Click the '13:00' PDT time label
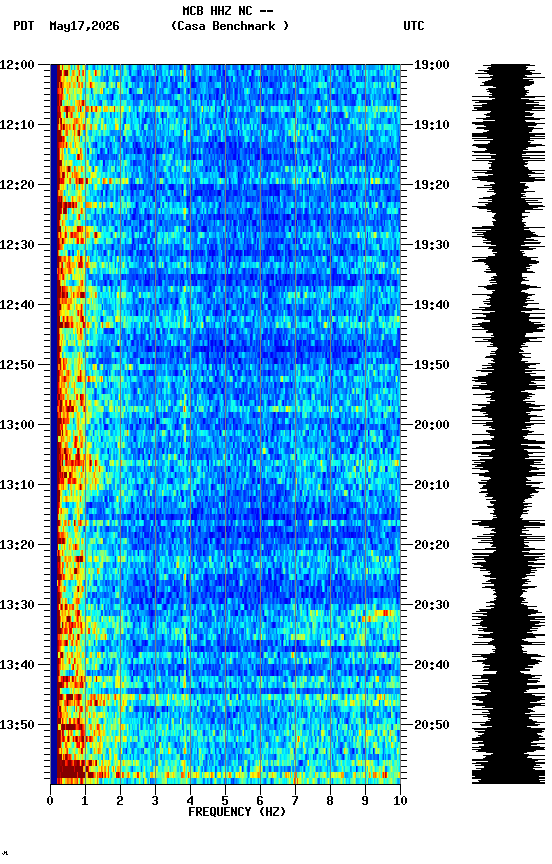Image resolution: width=552 pixels, height=864 pixels. coord(17,425)
